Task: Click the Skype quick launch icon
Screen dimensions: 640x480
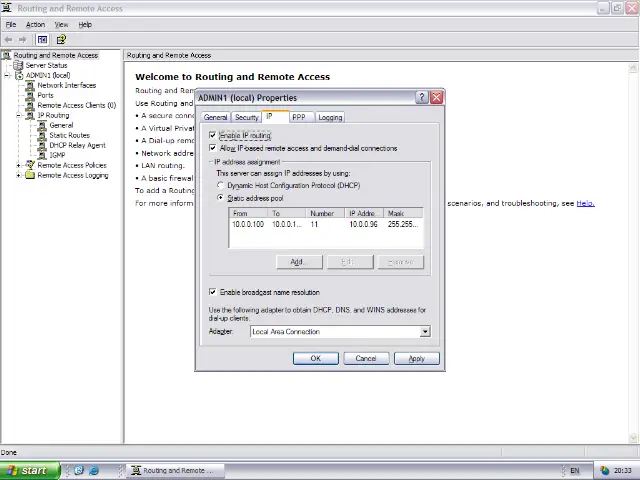Action: (x=79, y=470)
